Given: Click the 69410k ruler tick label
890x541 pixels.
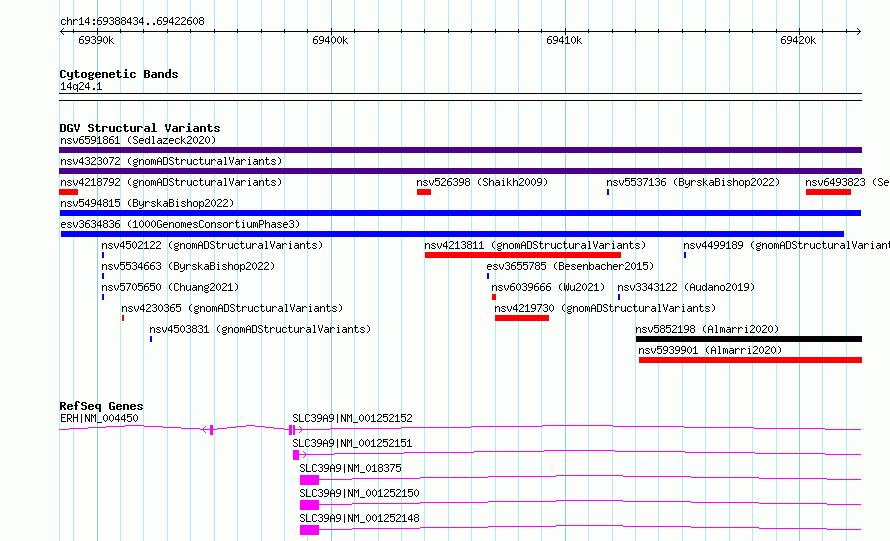Looking at the screenshot, I should pos(564,40).
